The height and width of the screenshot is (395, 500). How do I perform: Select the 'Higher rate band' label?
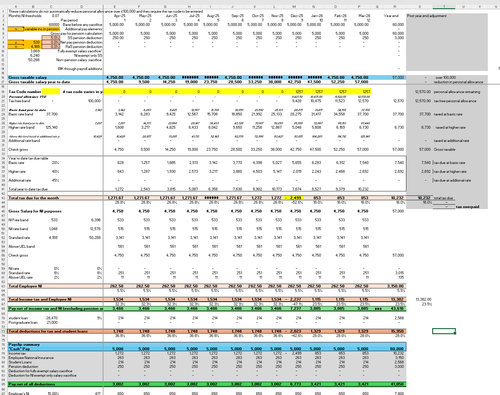click(x=21, y=127)
